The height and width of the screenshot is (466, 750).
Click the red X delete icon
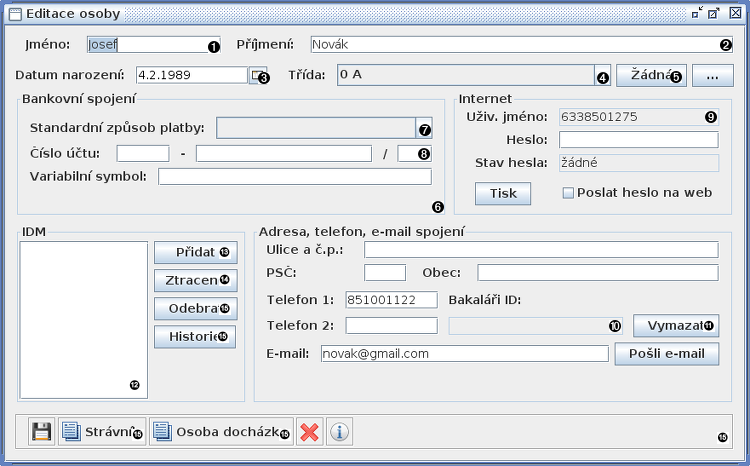pos(310,432)
